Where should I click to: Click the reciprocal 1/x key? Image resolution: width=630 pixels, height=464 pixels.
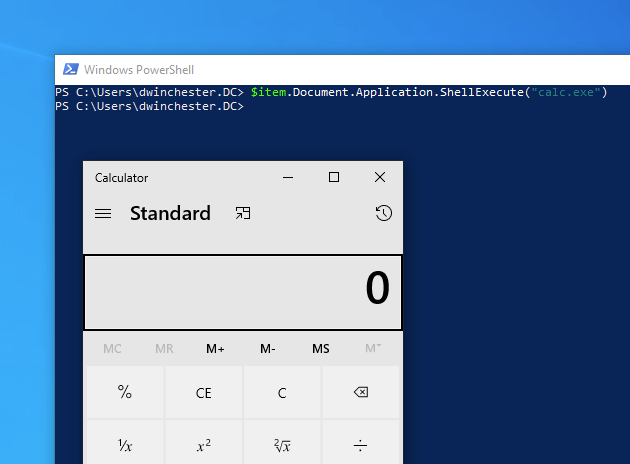[125, 442]
